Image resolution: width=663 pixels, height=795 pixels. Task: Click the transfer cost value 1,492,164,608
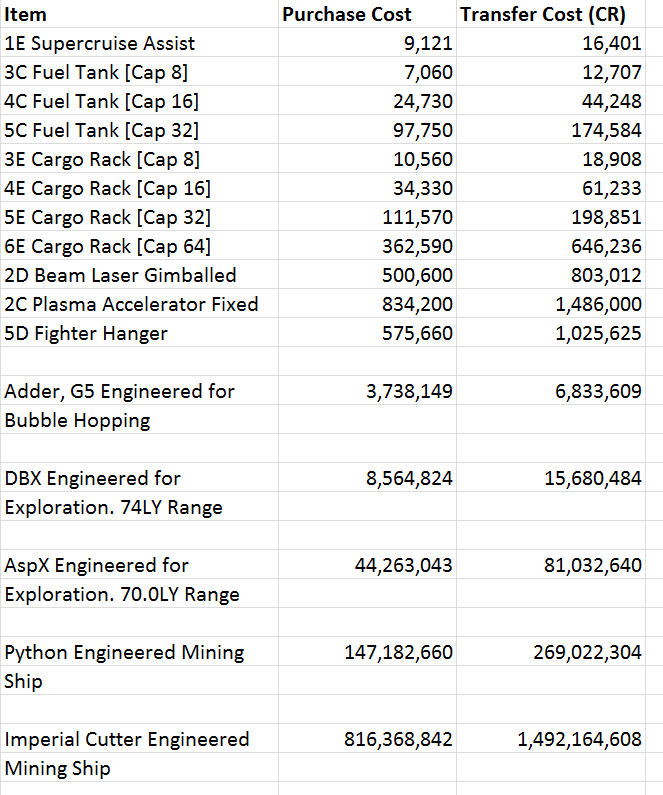[579, 739]
